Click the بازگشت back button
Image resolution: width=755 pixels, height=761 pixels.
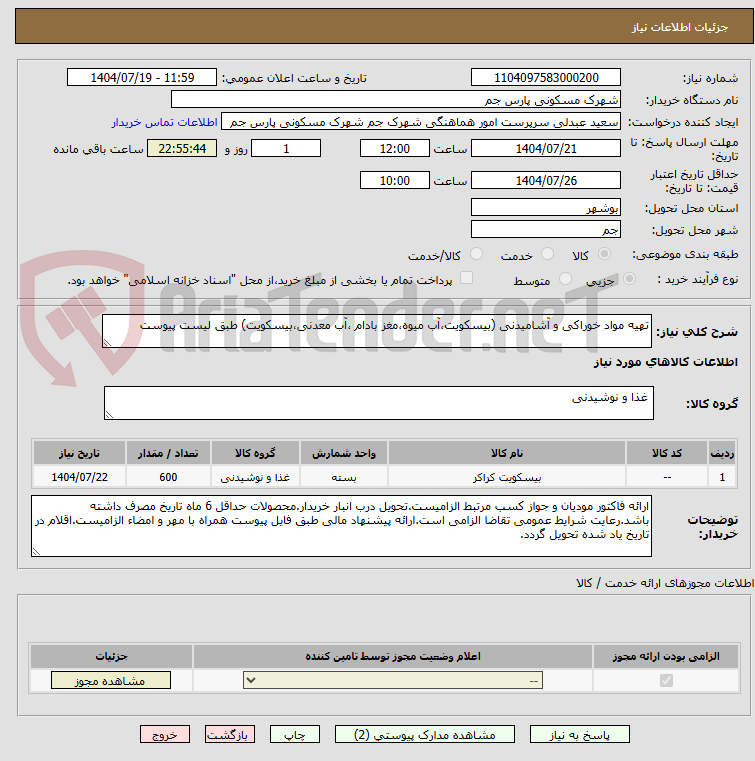point(230,734)
